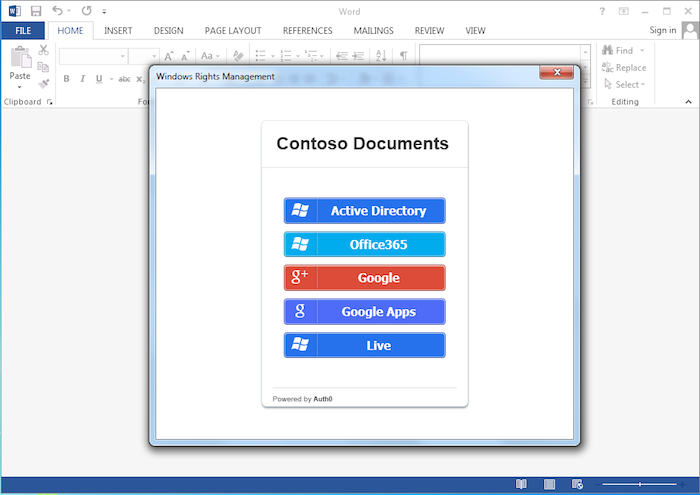Open the Find dropdown arrow
The width and height of the screenshot is (700, 495).
click(642, 50)
